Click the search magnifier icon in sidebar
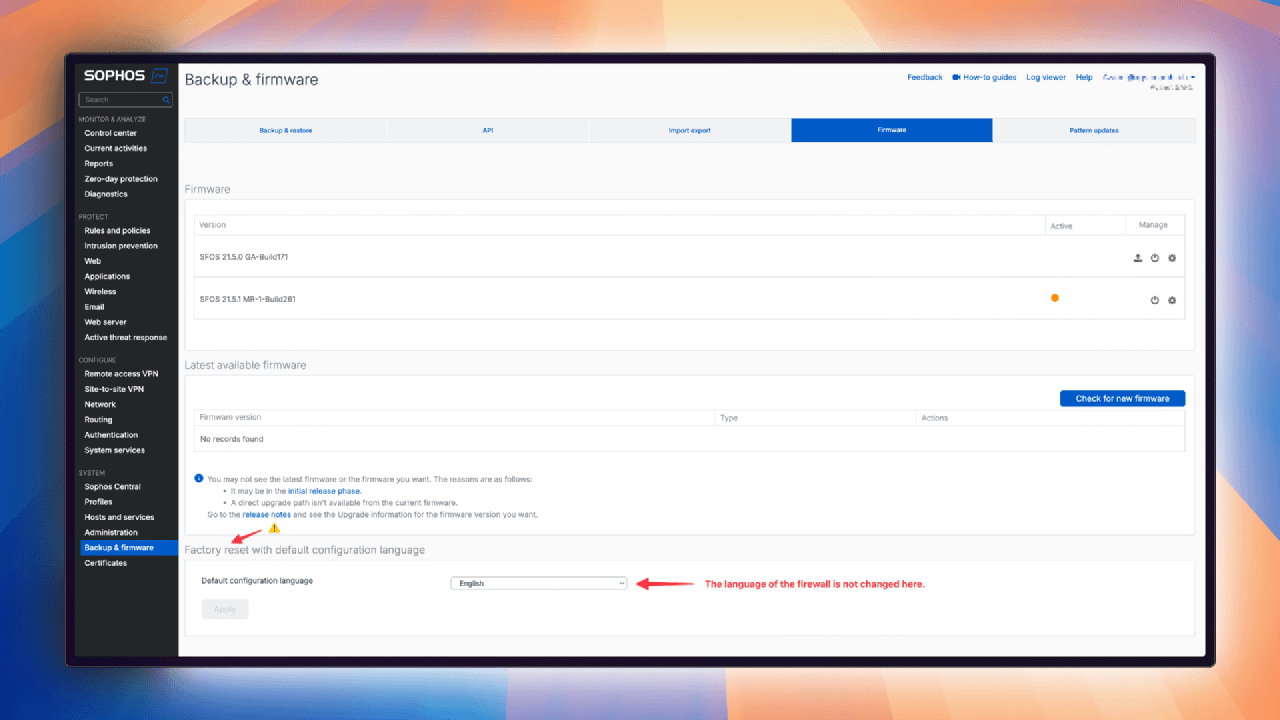 [x=166, y=100]
